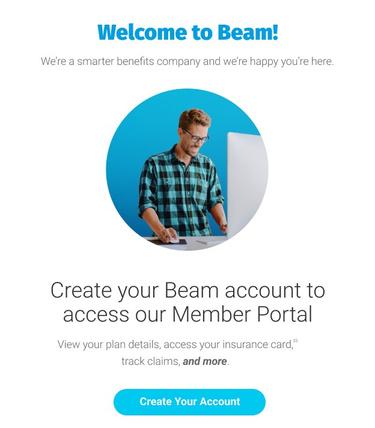Screen dimensions: 375x428
Task: Click the circular hero photo of the man
Action: (187, 169)
